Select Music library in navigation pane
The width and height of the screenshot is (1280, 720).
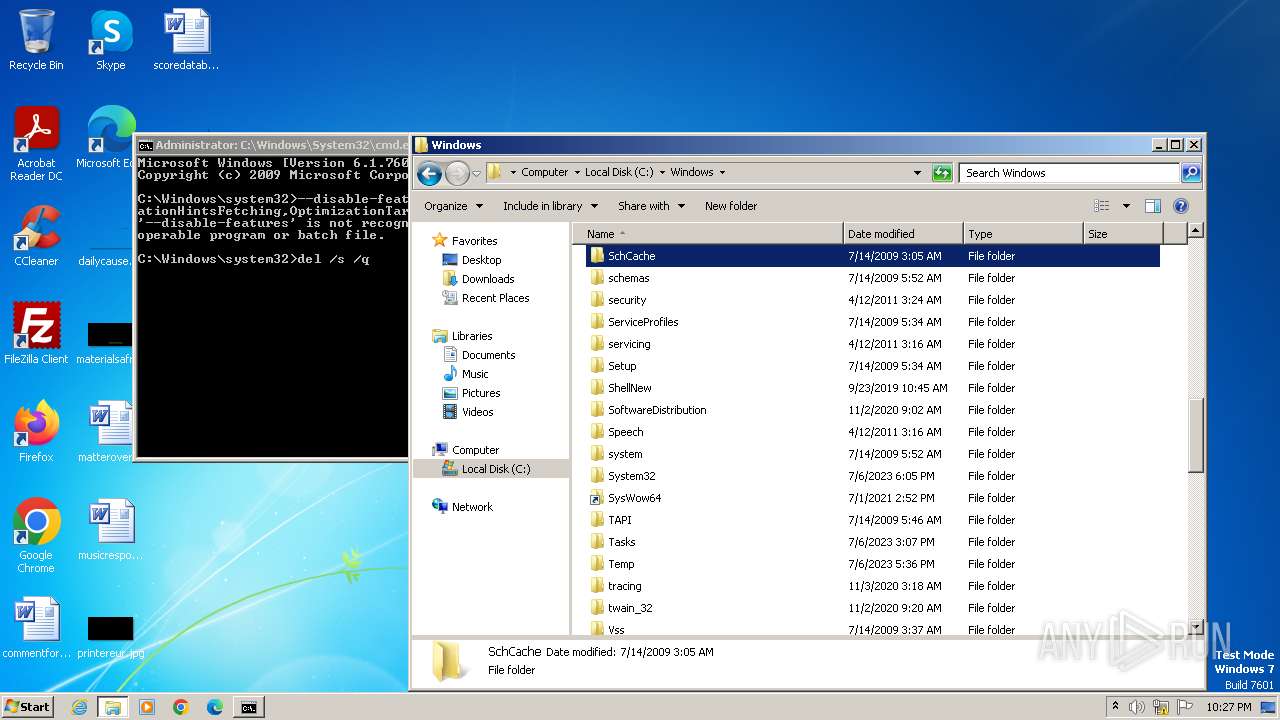(465, 374)
